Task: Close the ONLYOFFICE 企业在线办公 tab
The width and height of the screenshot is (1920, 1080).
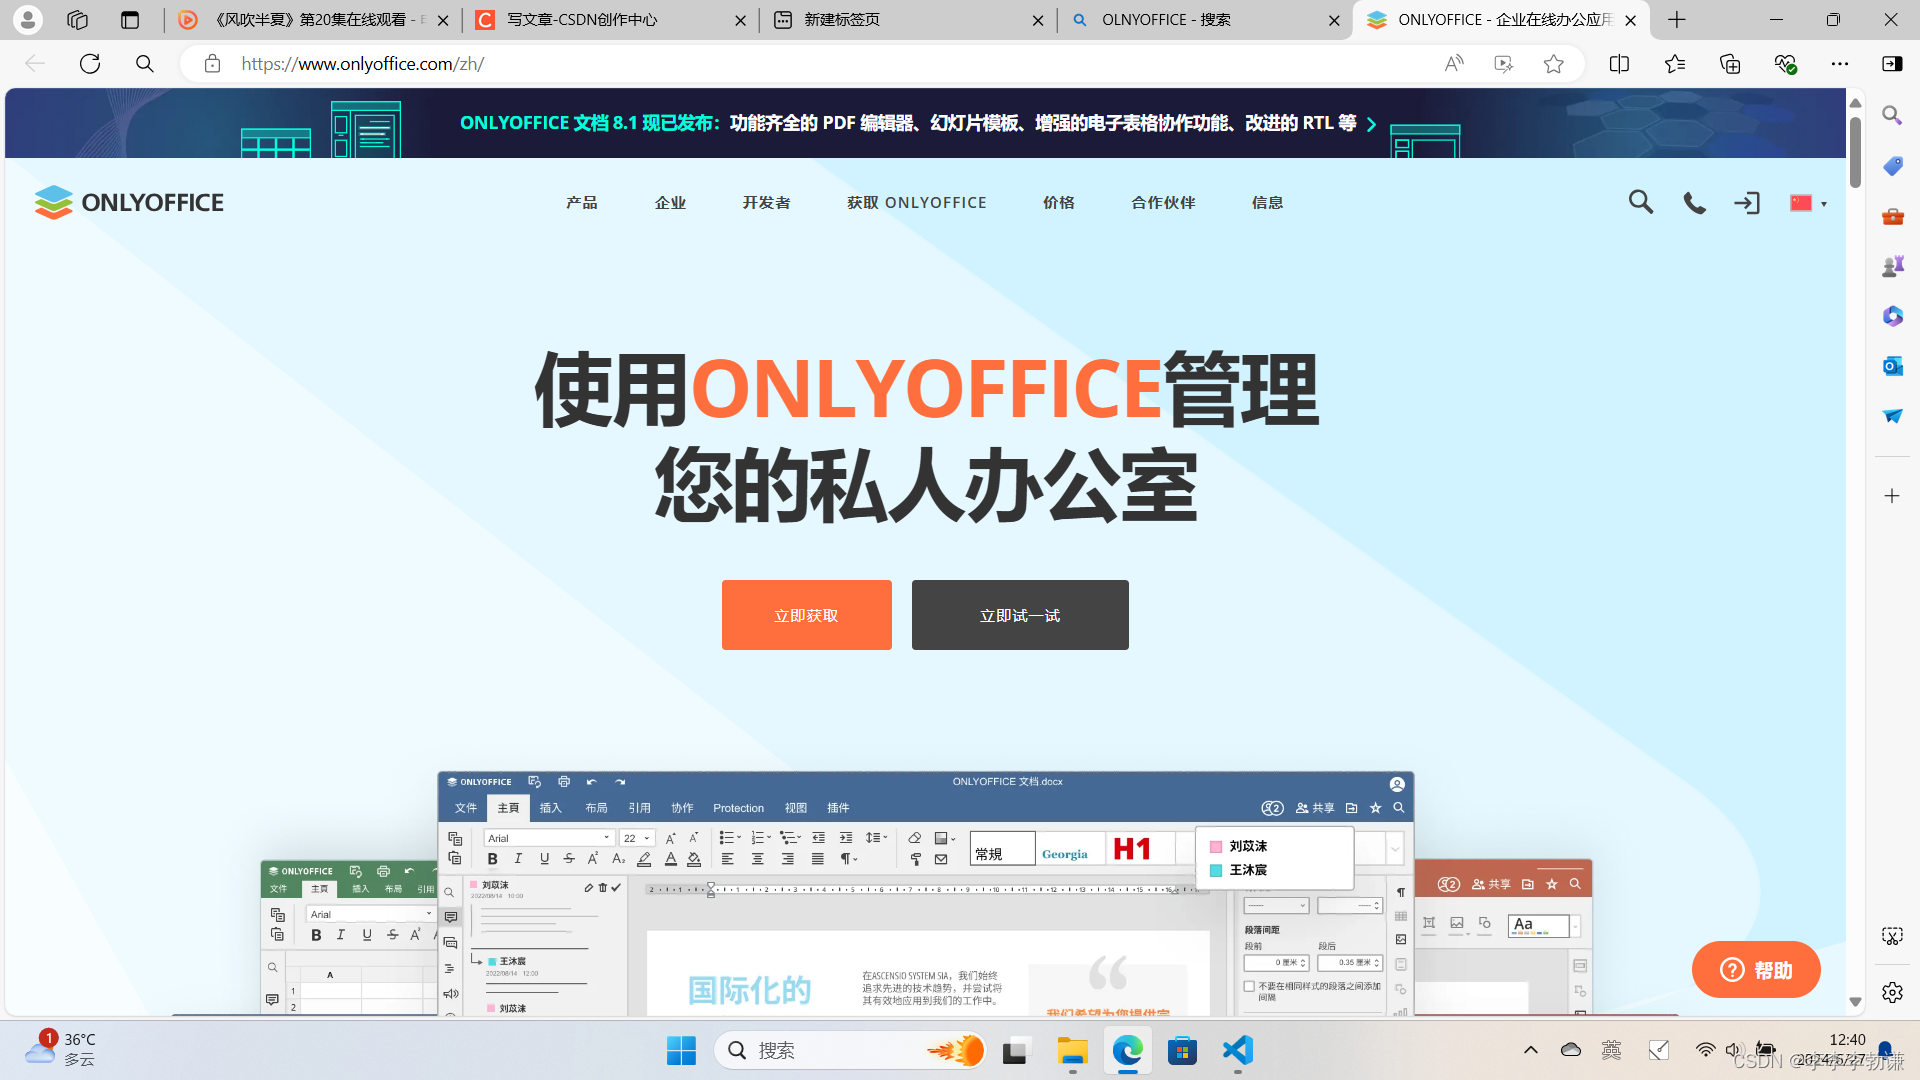Action: click(x=1631, y=20)
